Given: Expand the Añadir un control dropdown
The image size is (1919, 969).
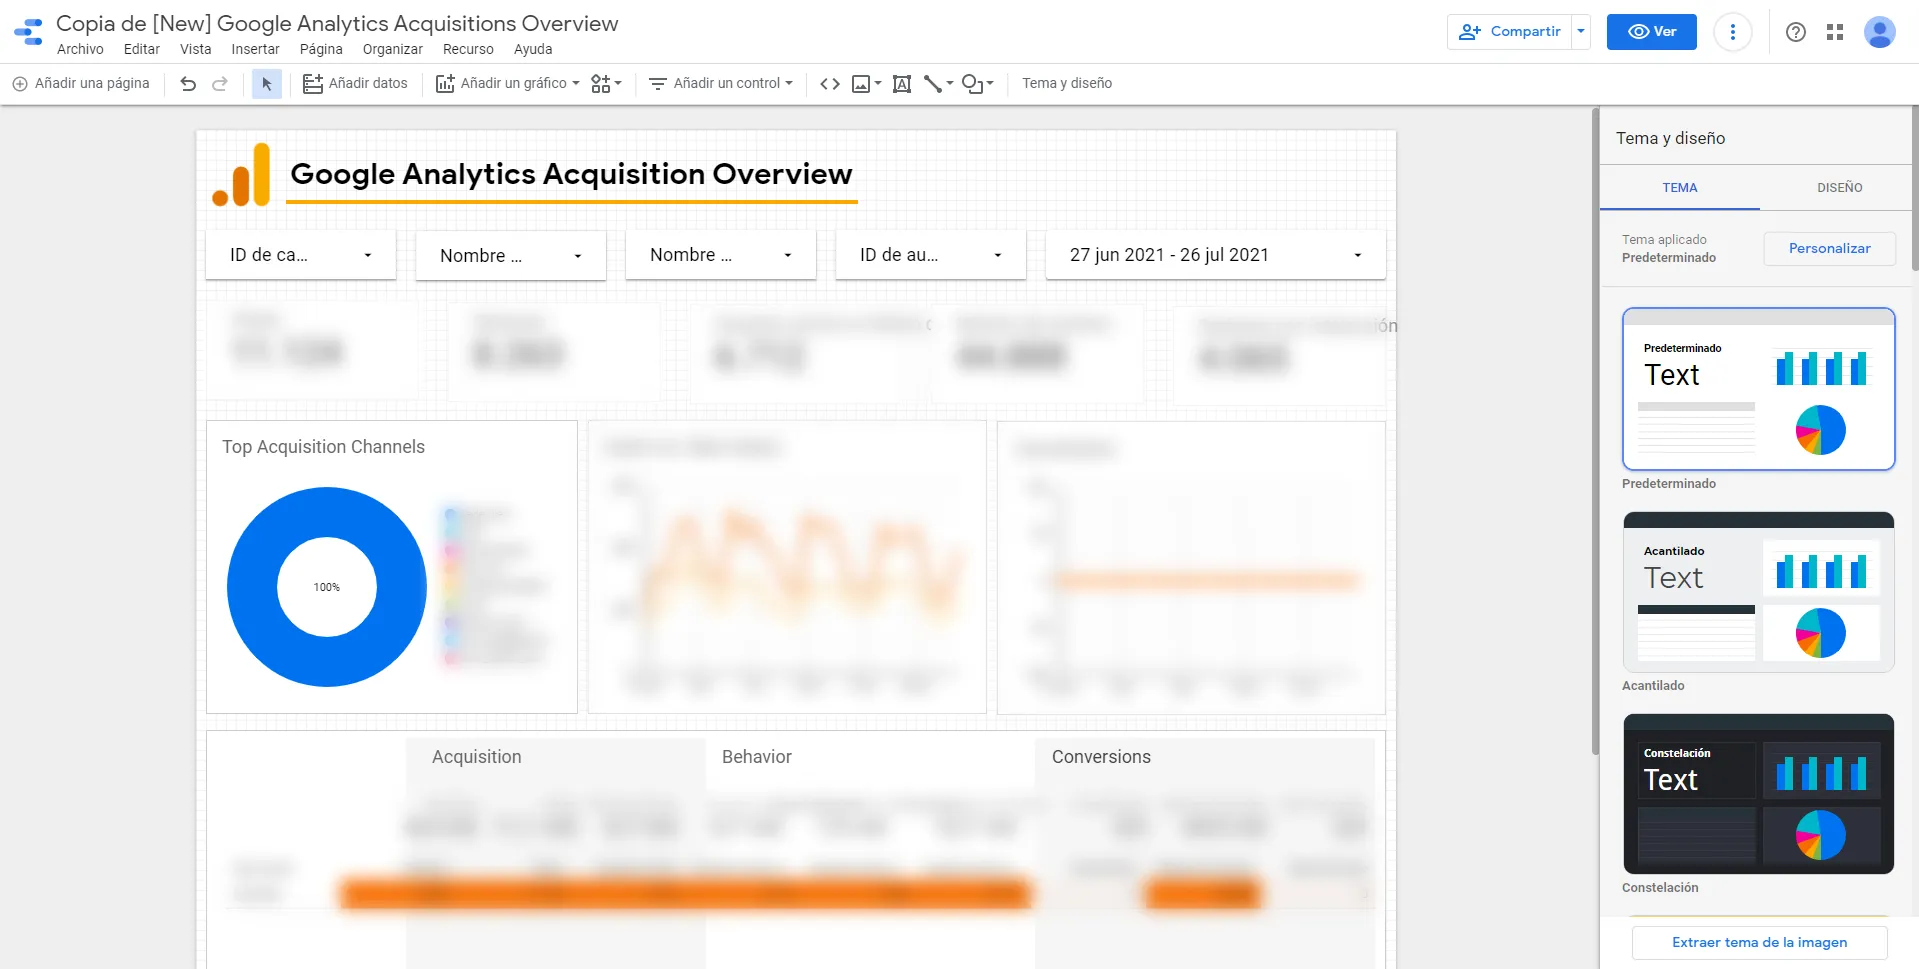Looking at the screenshot, I should (721, 84).
